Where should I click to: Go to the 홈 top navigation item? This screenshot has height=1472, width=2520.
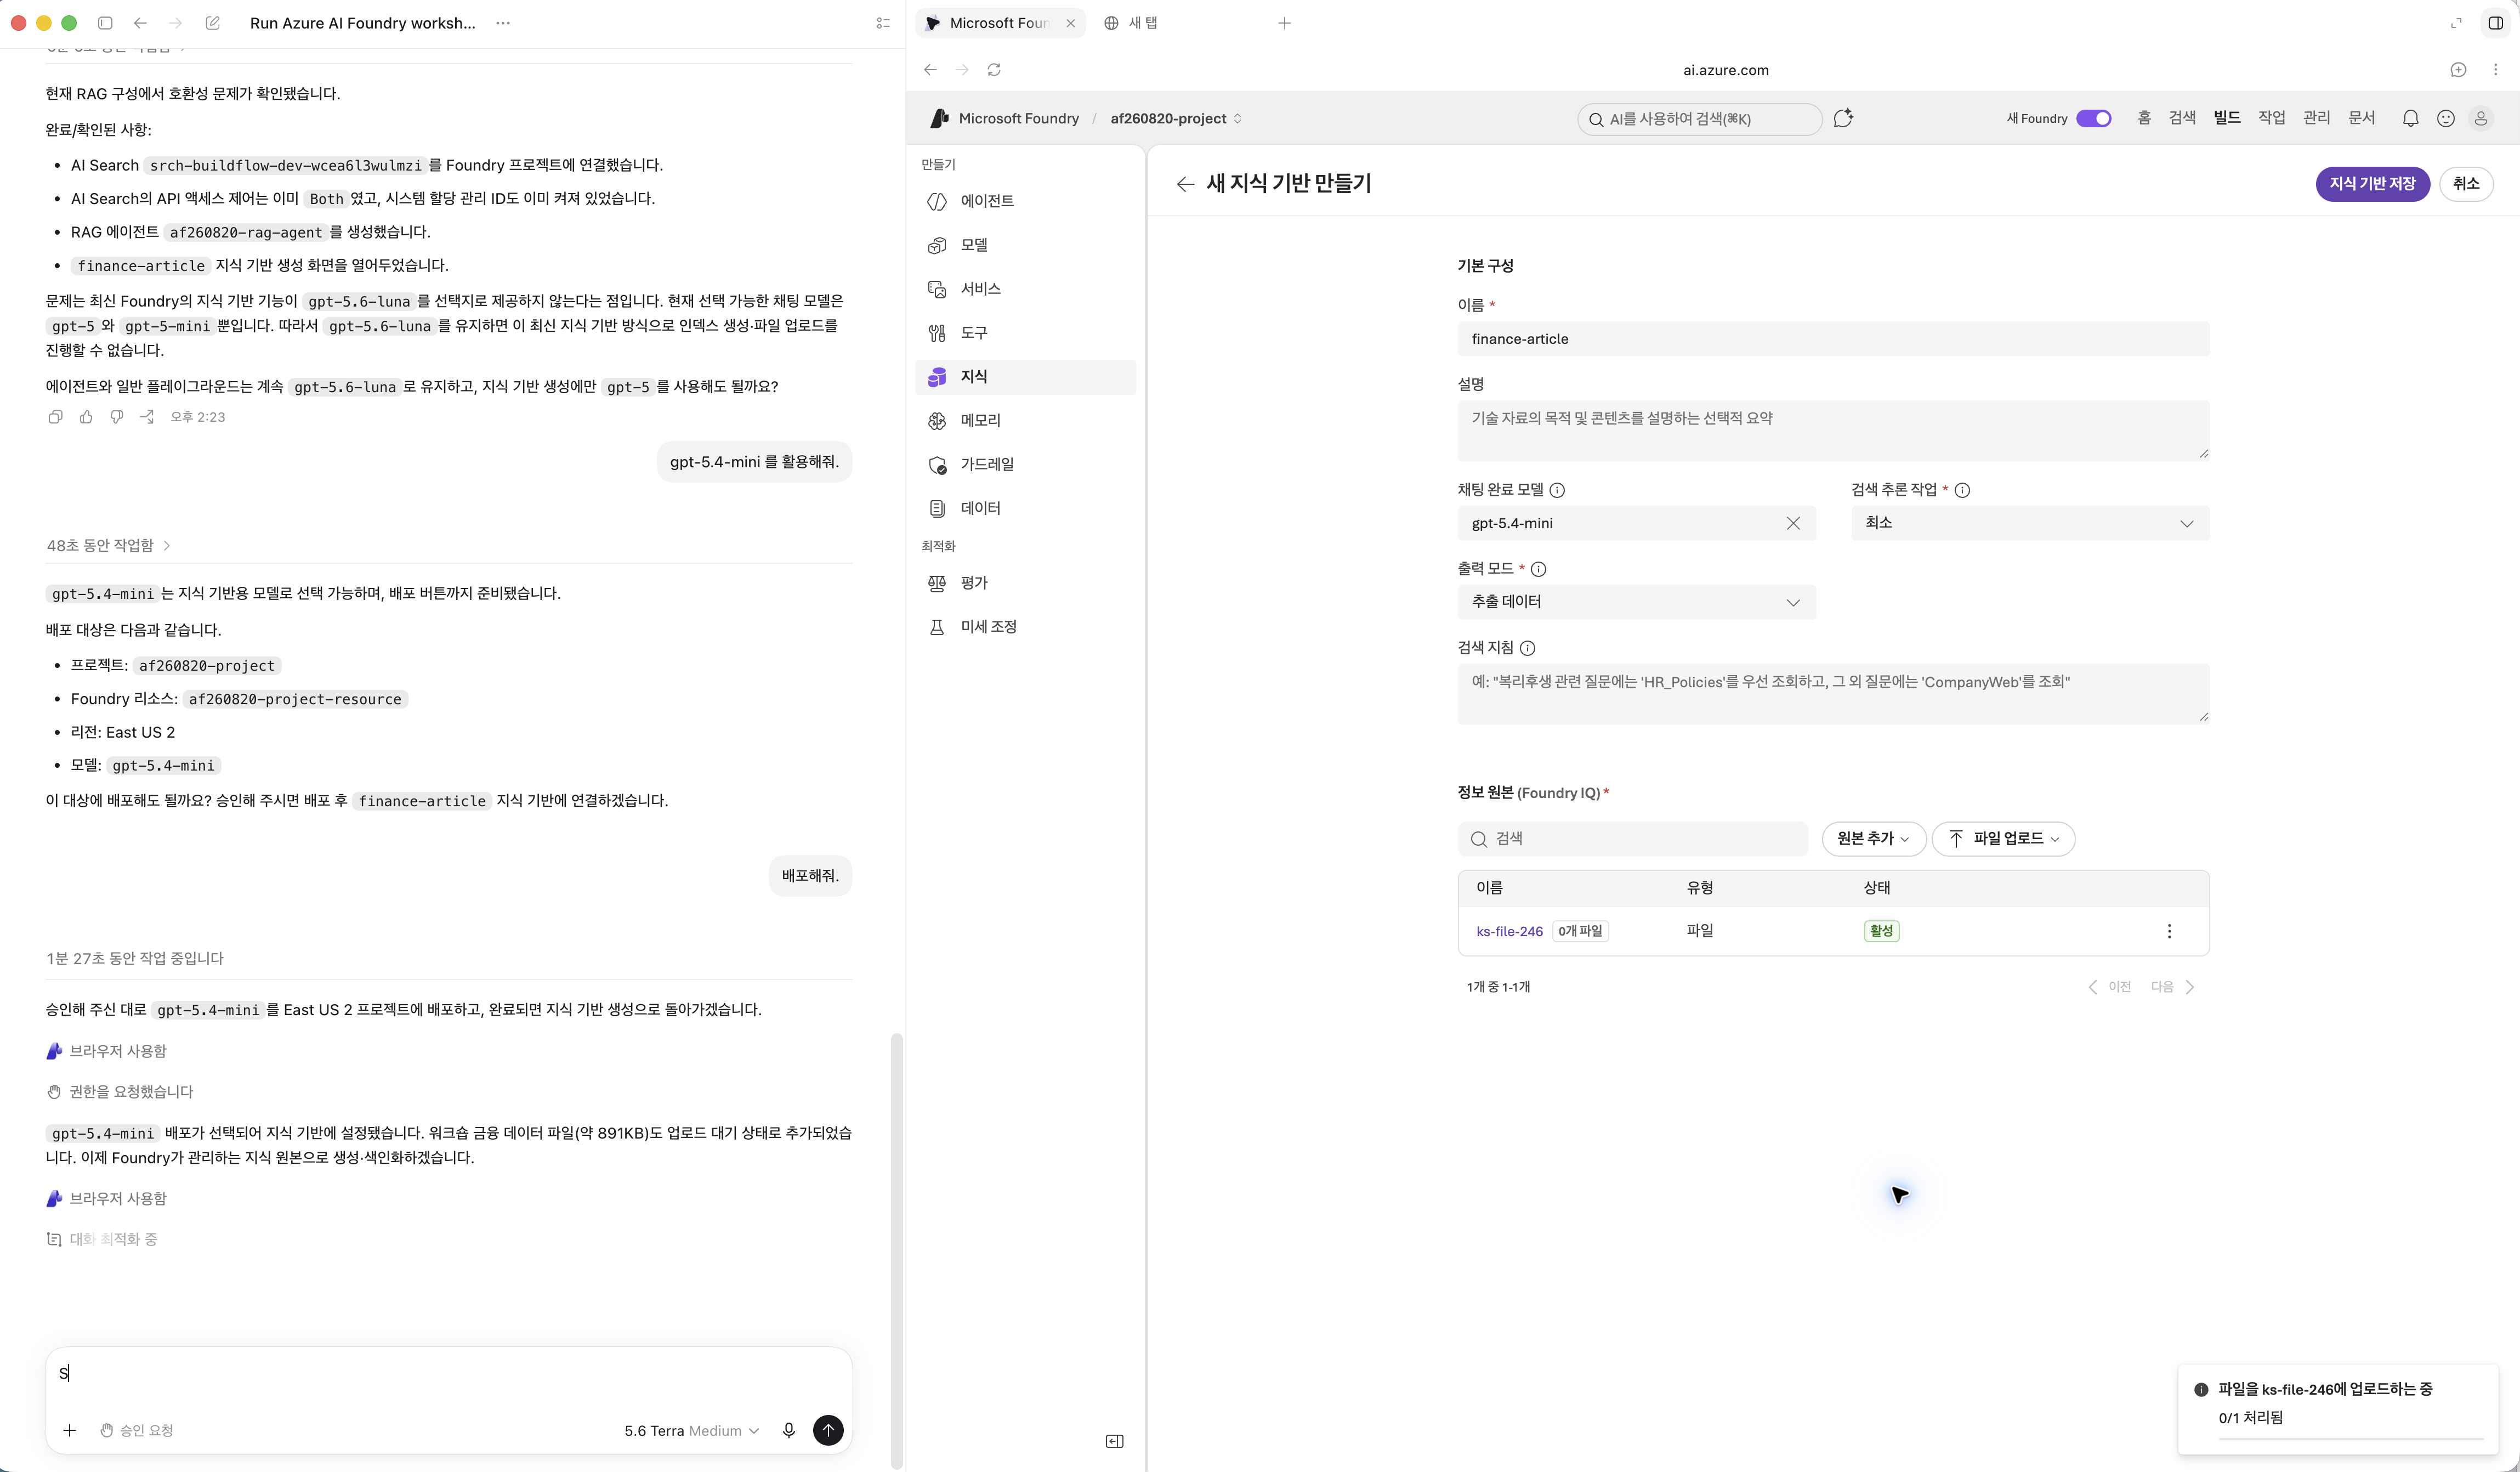tap(2143, 118)
